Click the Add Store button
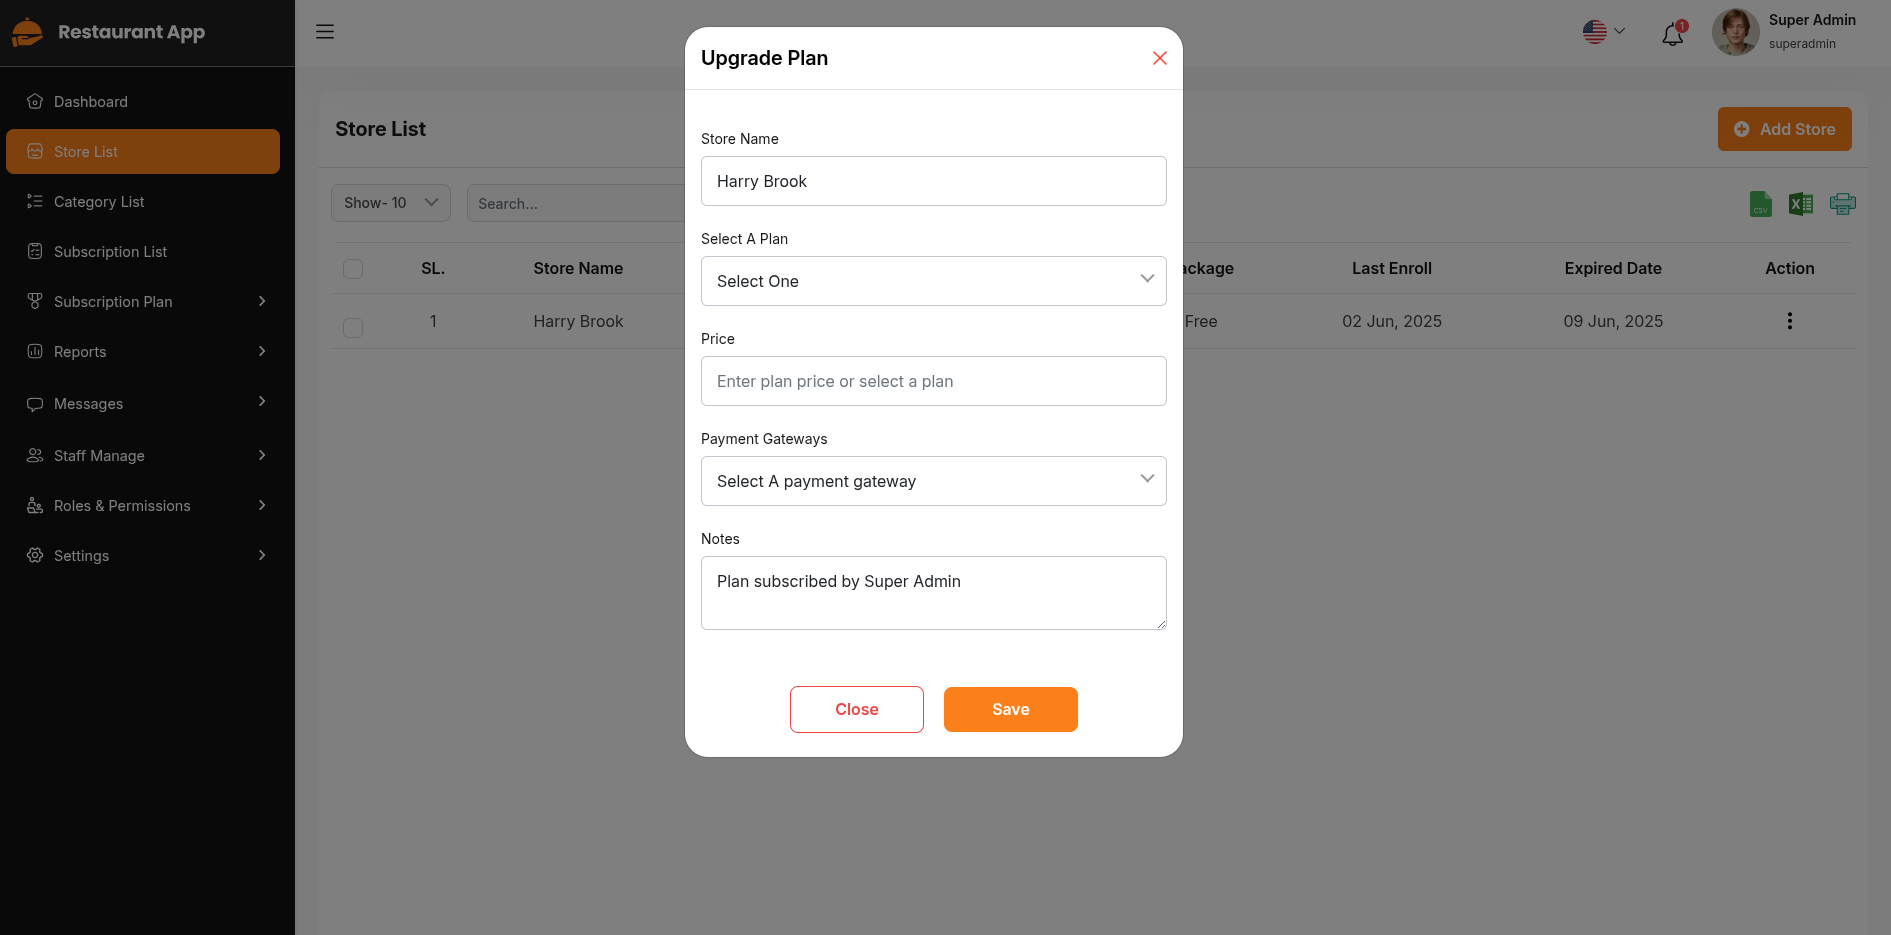The height and width of the screenshot is (935, 1891). tap(1785, 129)
